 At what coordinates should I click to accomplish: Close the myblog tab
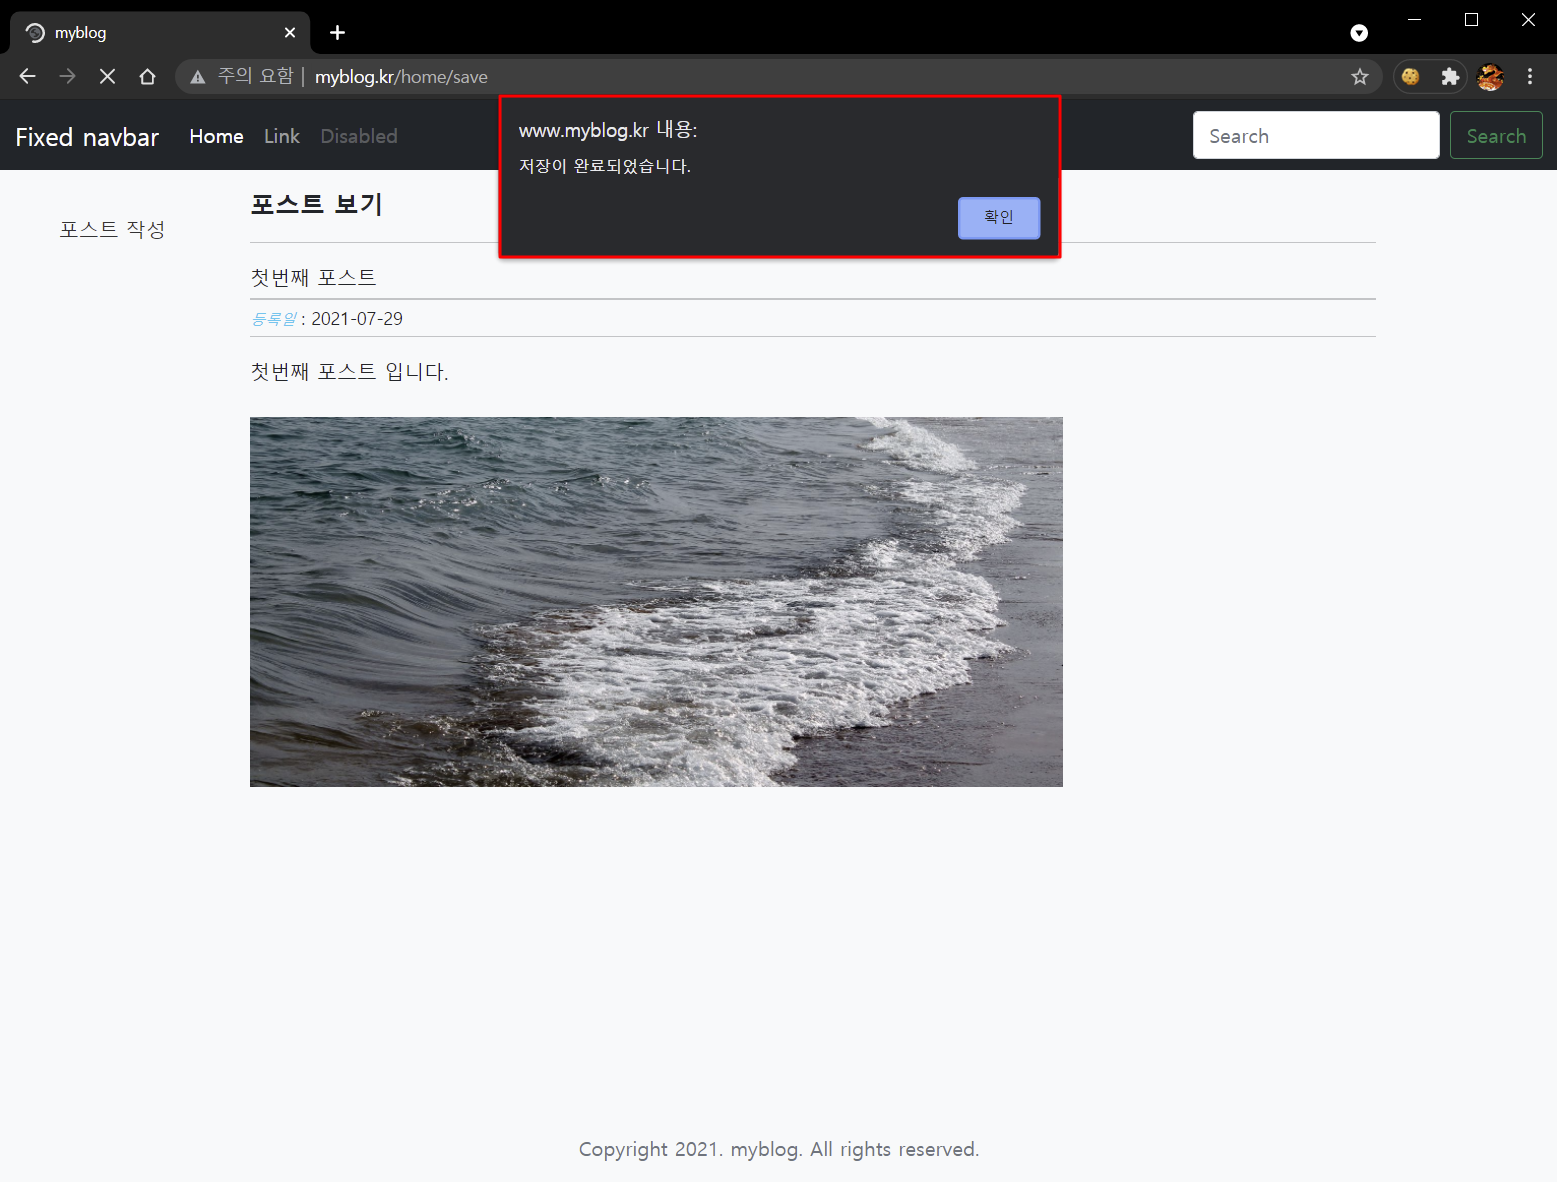290,33
